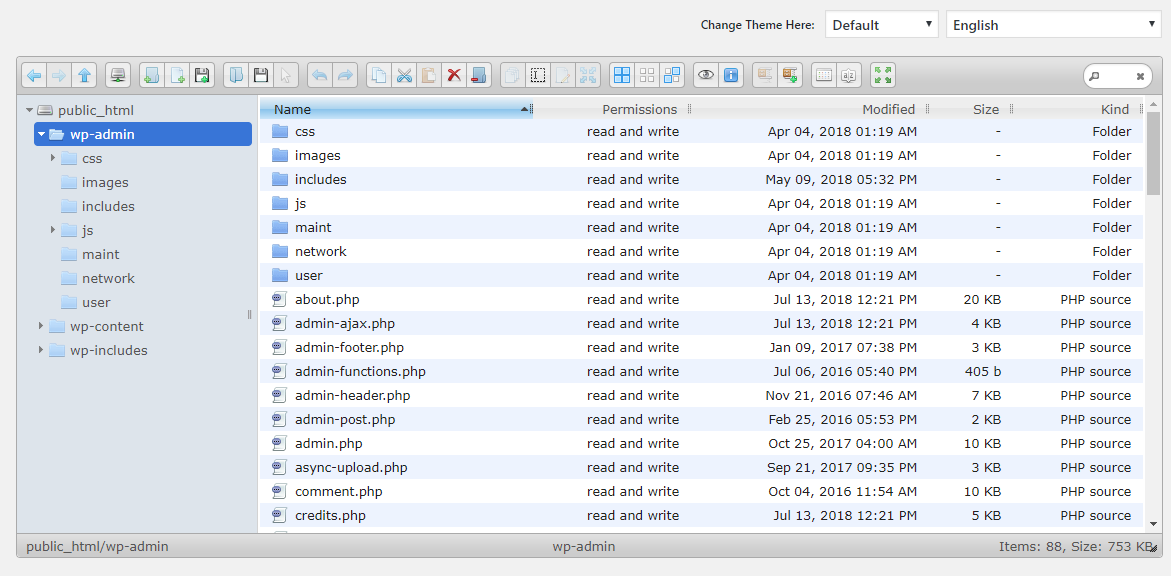Screen dimensions: 1171x576
Task: Click the view mode icon in toolbar
Action: (824, 75)
